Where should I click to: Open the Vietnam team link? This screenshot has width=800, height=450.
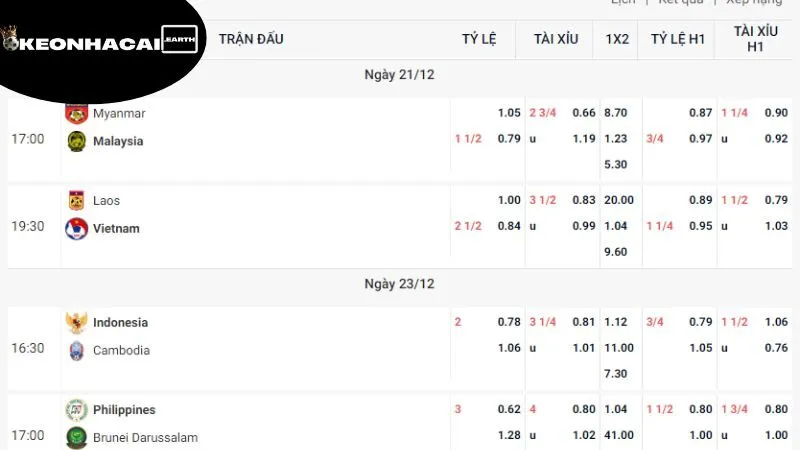(x=116, y=228)
